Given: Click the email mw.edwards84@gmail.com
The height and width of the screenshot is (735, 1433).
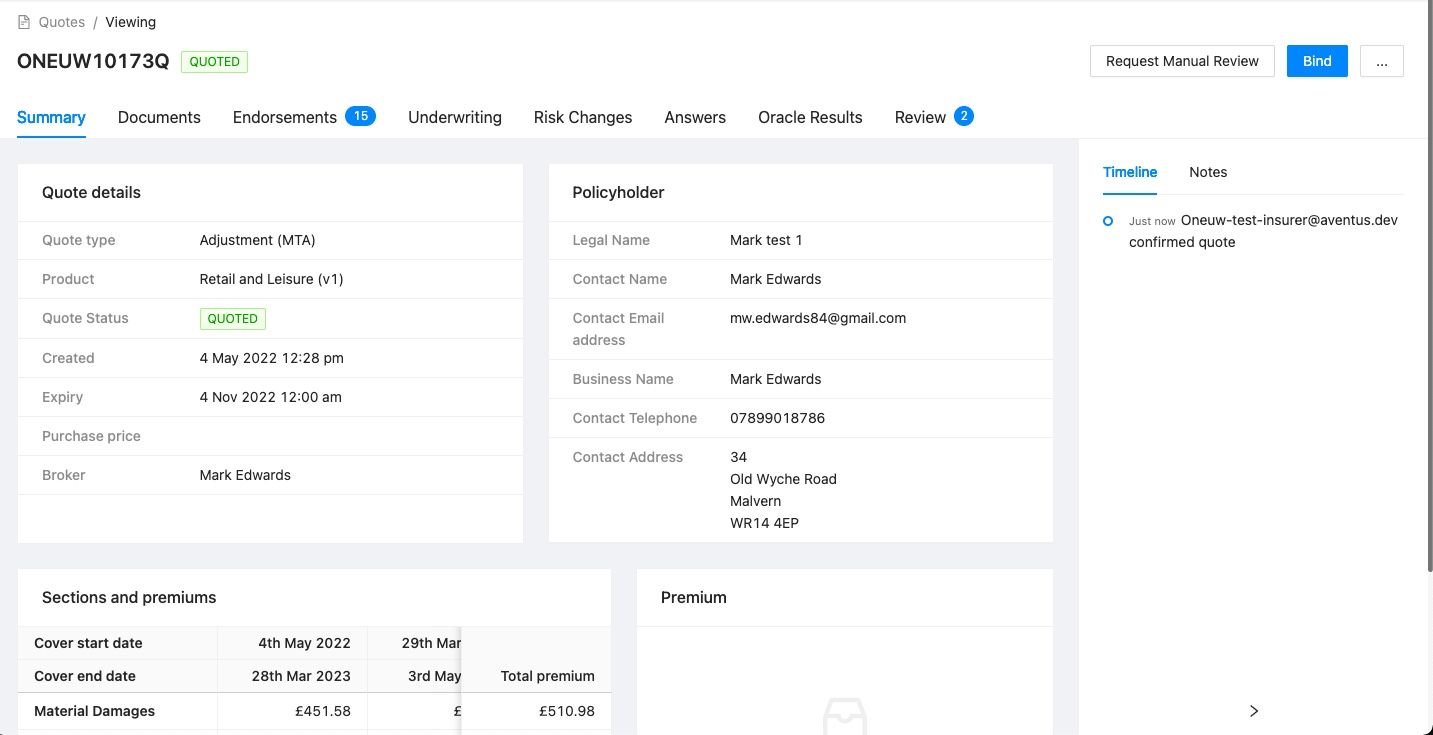Looking at the screenshot, I should (x=818, y=318).
